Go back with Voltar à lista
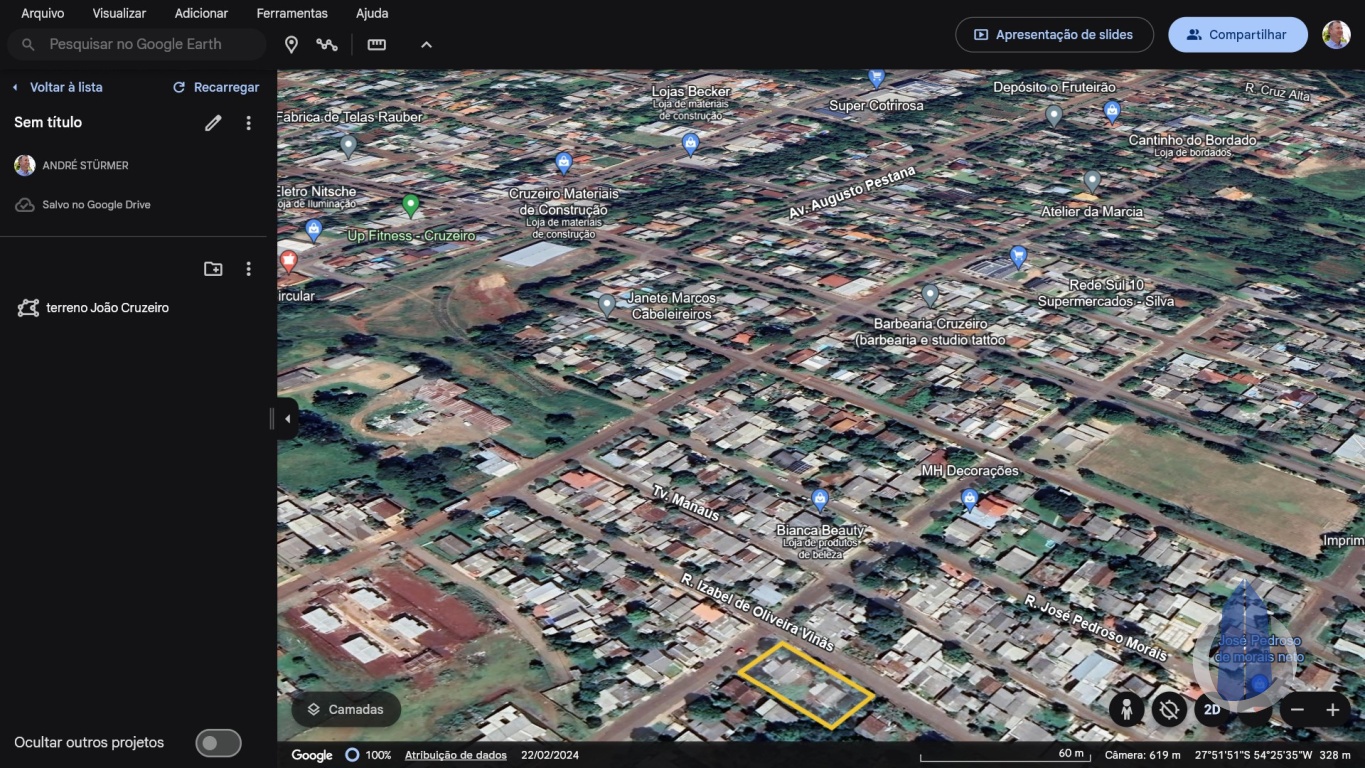The width and height of the screenshot is (1365, 768). coord(57,87)
